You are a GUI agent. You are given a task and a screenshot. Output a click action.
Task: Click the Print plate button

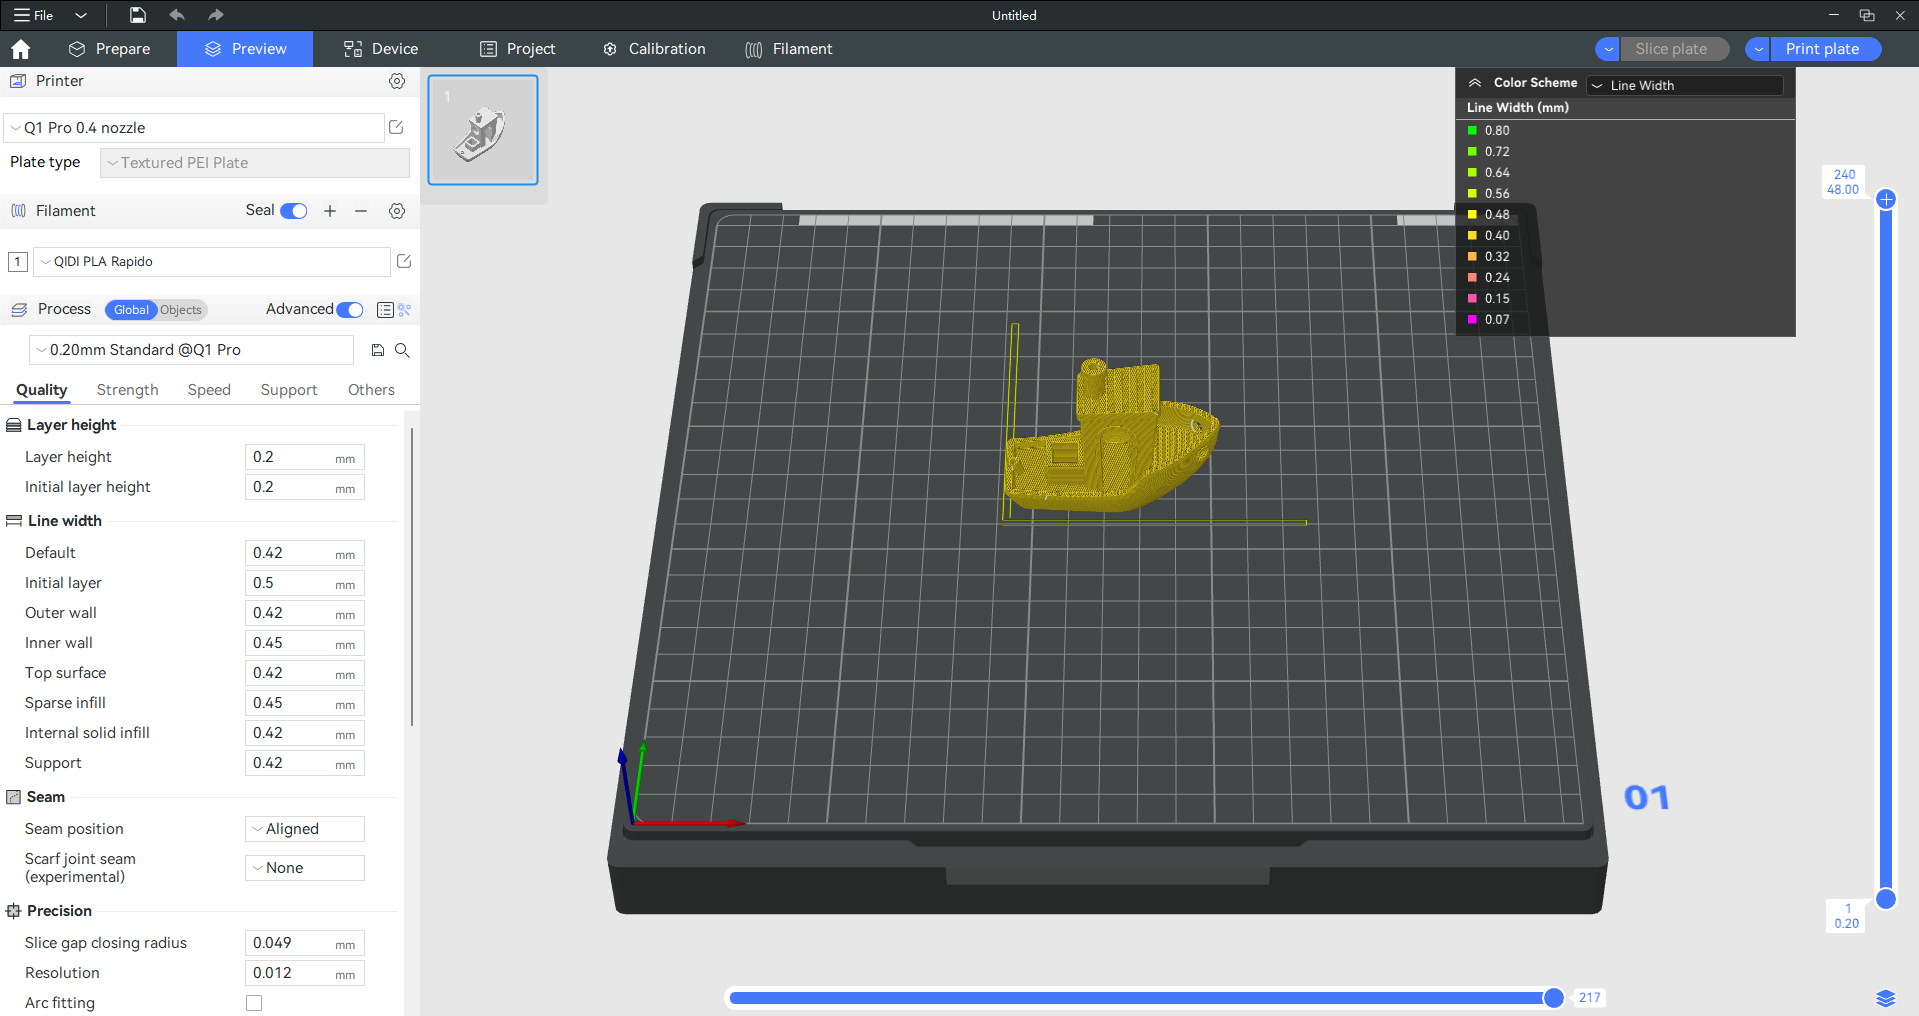tap(1822, 49)
